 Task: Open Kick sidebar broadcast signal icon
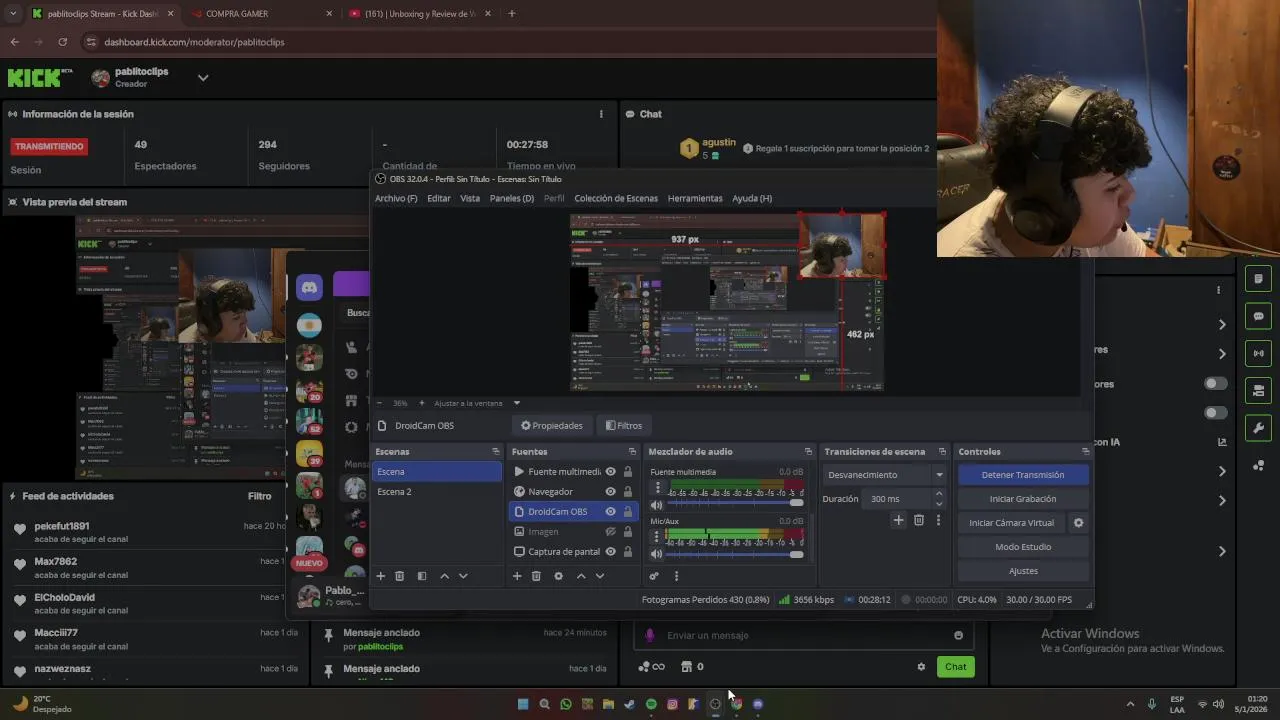click(x=1258, y=353)
